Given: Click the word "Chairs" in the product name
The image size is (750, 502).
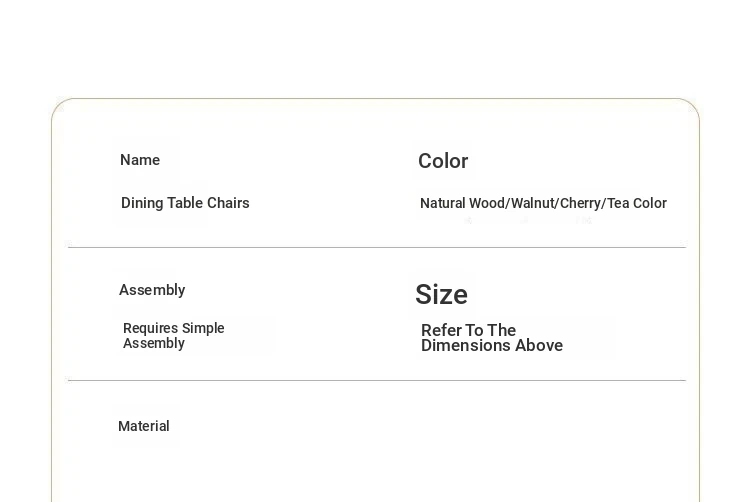Looking at the screenshot, I should pyautogui.click(x=227, y=203).
